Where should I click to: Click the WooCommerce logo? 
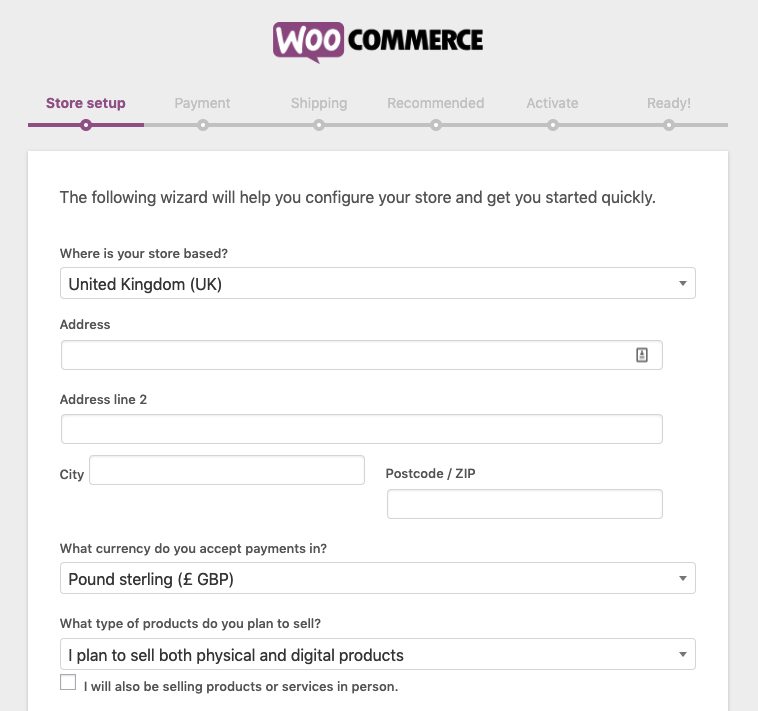[378, 41]
